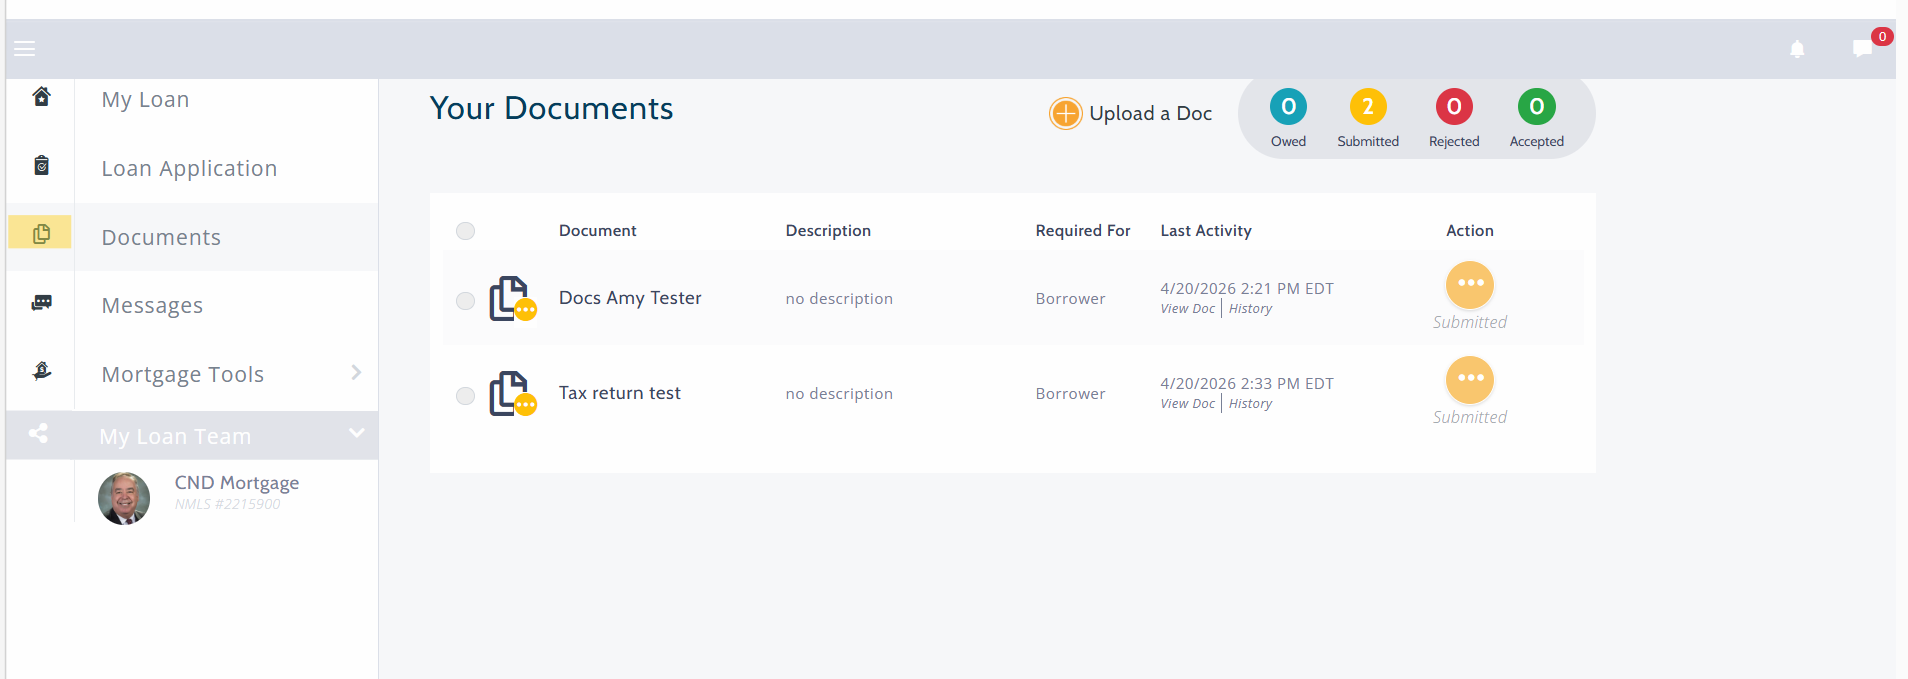This screenshot has width=1908, height=679.
Task: Open the hamburger menu icon
Action: 25,48
